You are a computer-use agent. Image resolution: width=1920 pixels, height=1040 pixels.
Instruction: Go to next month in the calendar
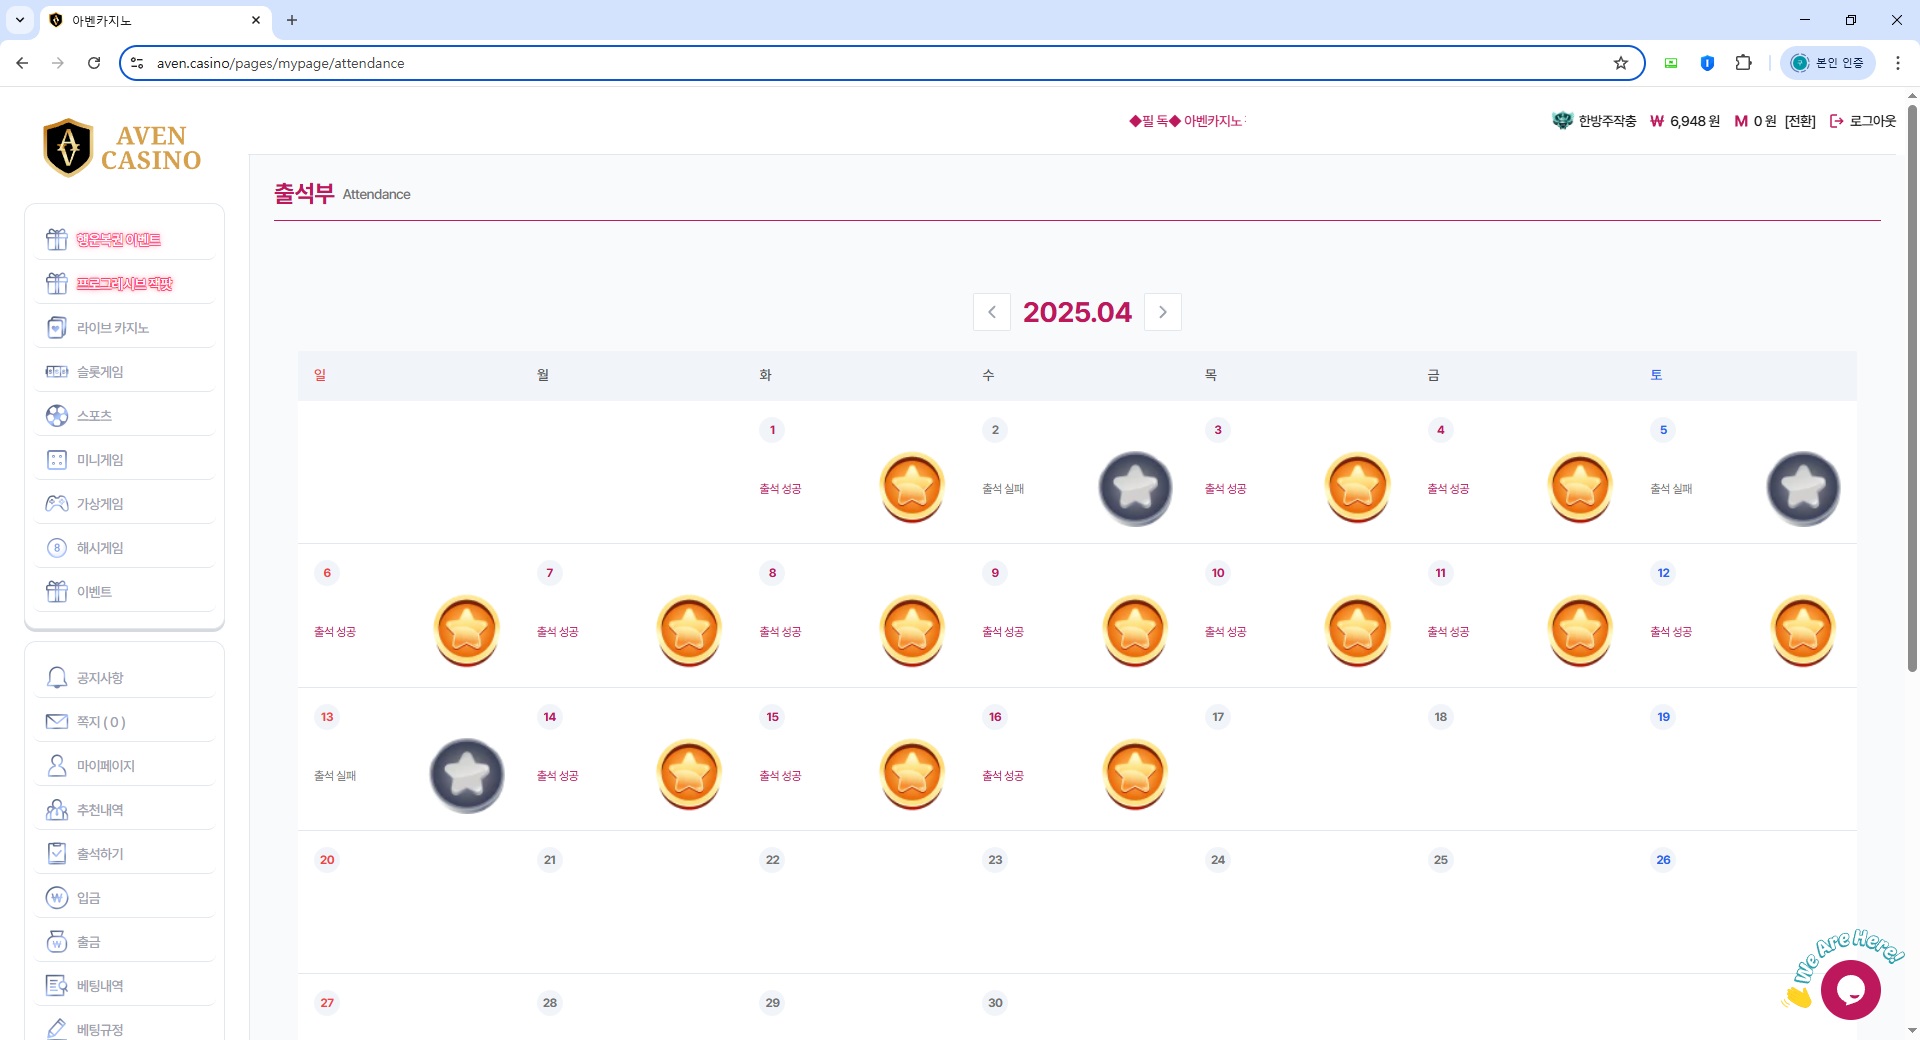tap(1162, 312)
